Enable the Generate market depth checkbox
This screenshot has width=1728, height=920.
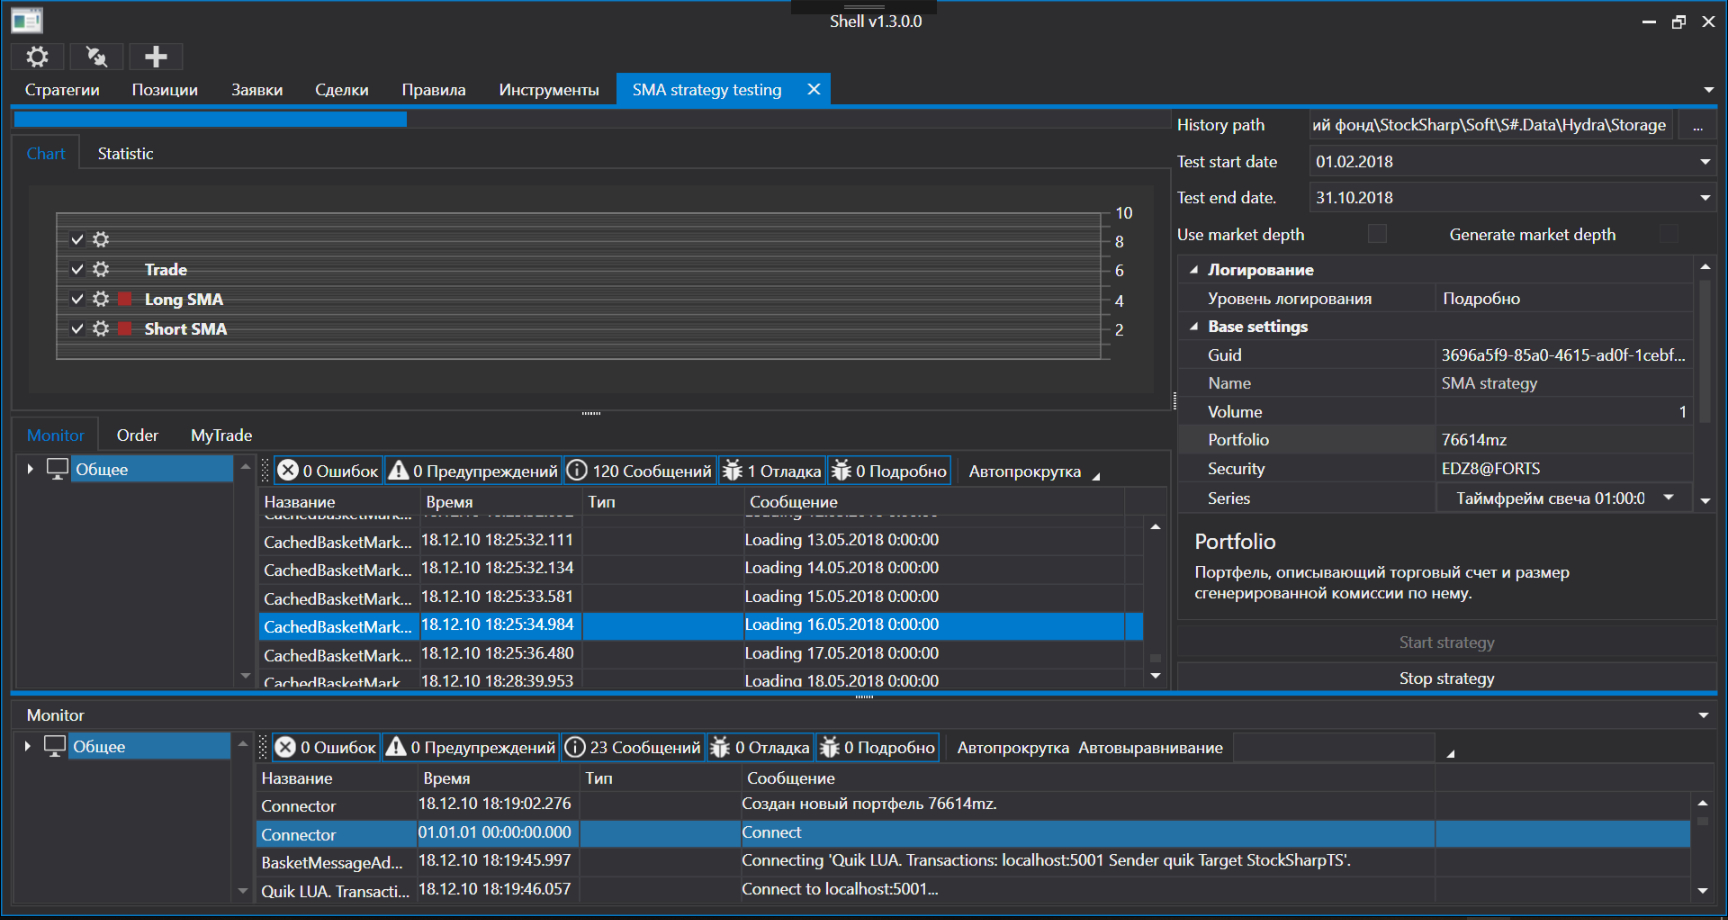point(1668,234)
